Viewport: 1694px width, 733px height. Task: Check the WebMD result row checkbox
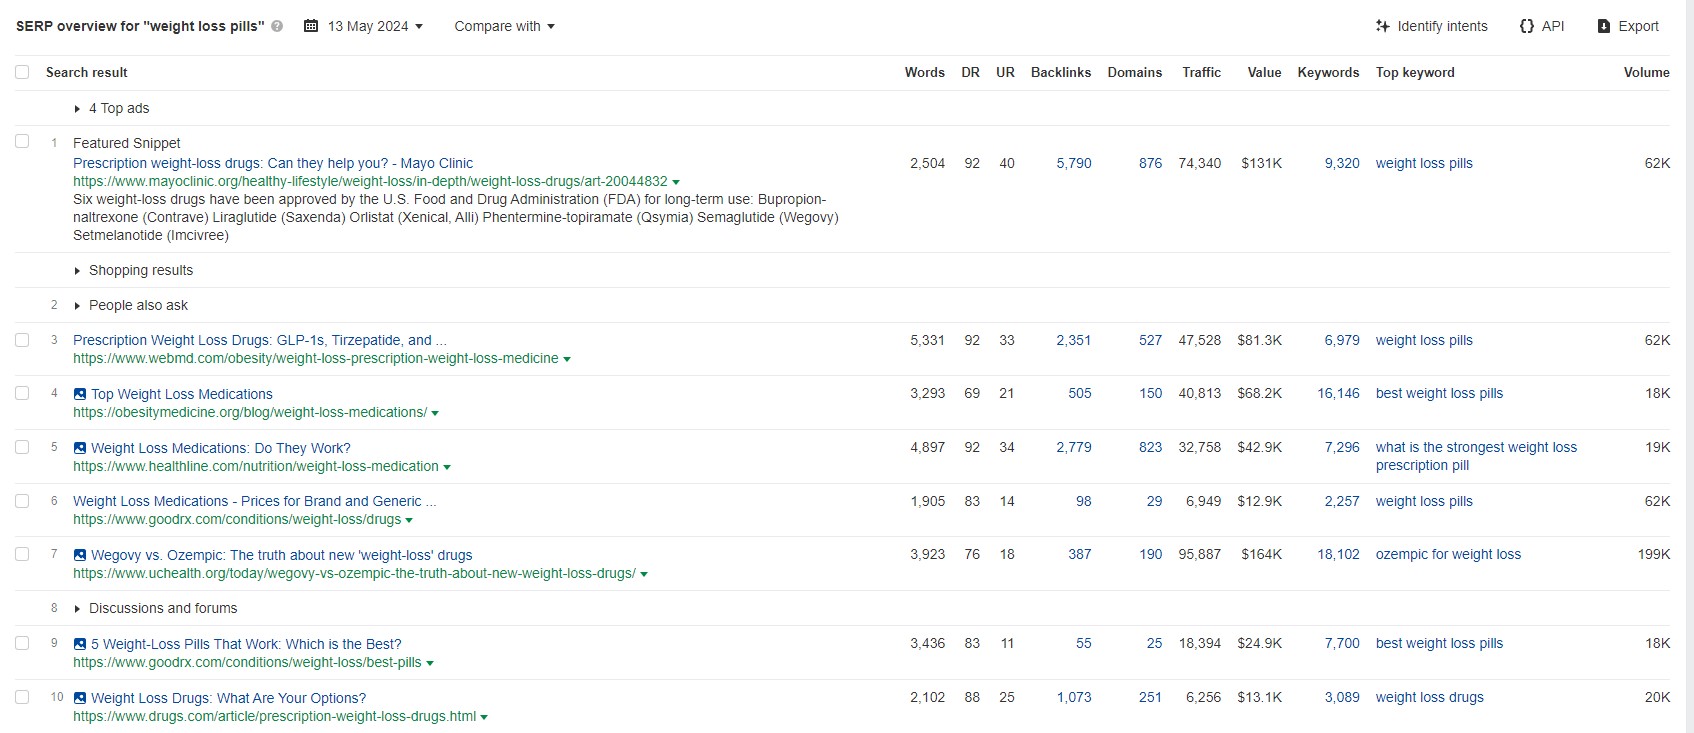22,339
